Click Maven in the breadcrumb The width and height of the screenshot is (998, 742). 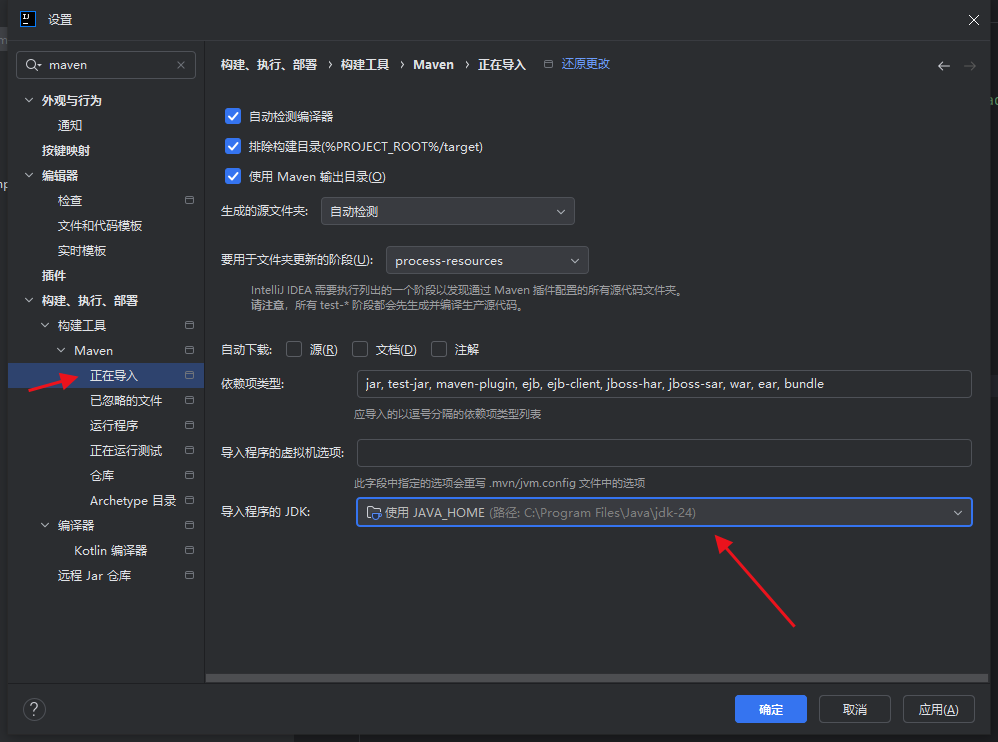tap(433, 64)
